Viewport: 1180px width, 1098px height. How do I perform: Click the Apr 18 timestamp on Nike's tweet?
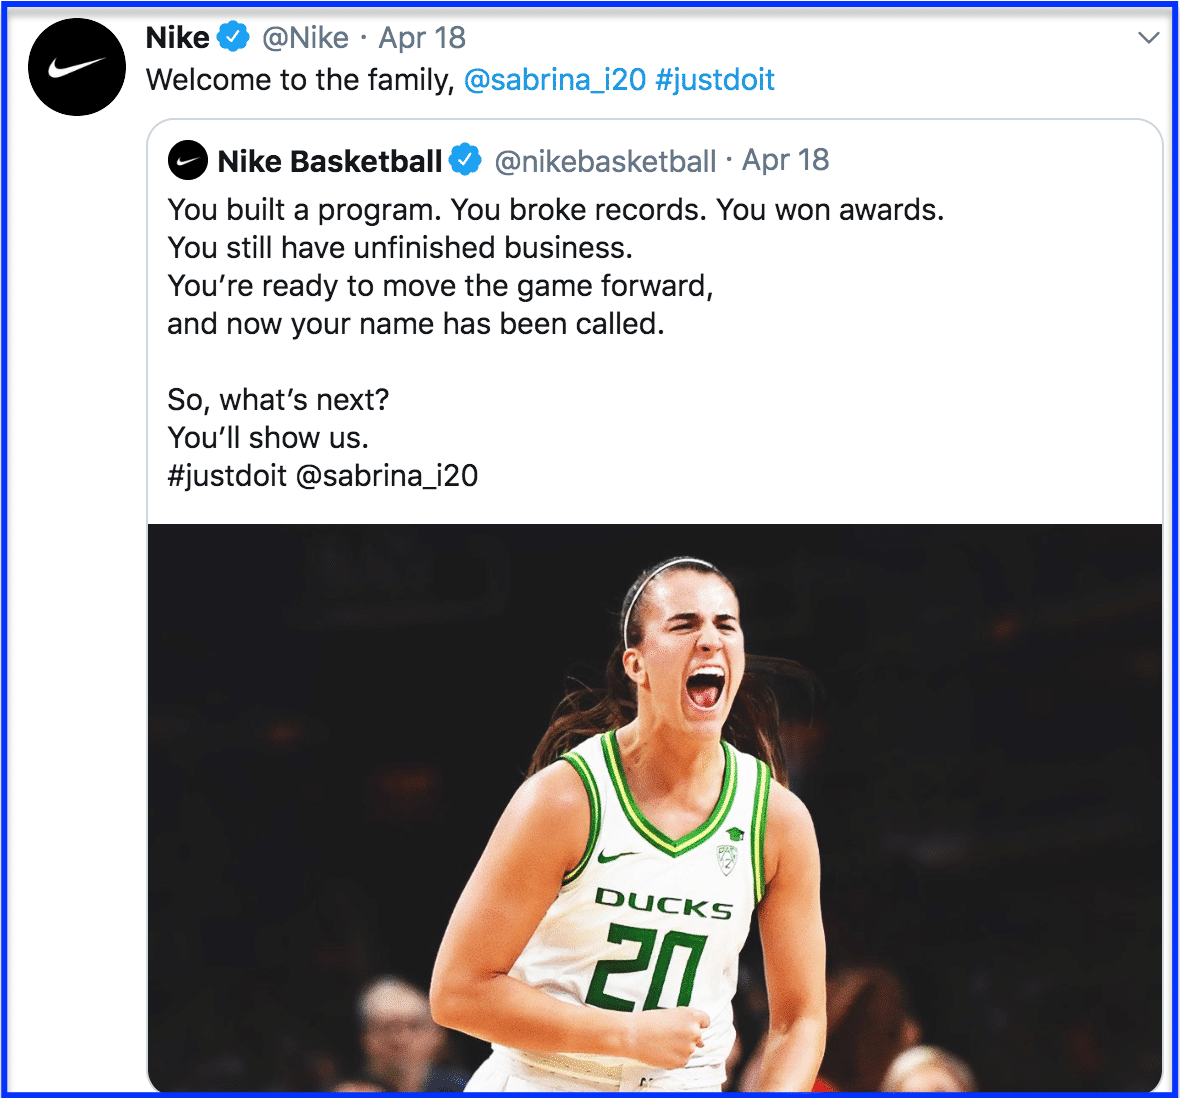click(422, 38)
